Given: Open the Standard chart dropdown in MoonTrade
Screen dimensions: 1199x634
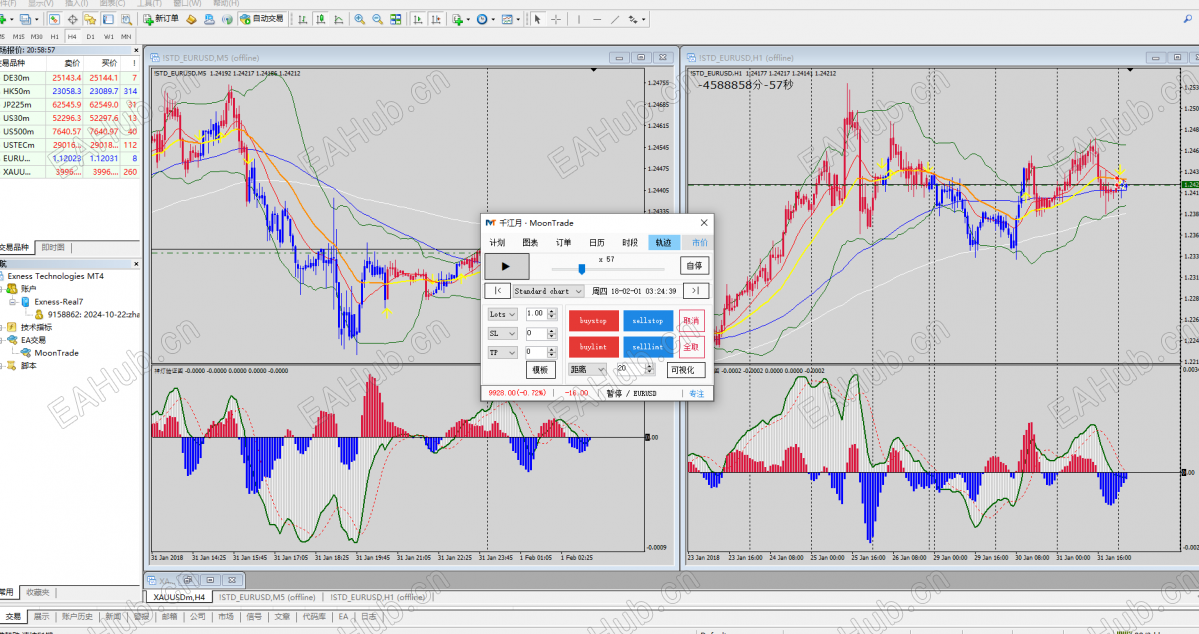Looking at the screenshot, I should [548, 291].
